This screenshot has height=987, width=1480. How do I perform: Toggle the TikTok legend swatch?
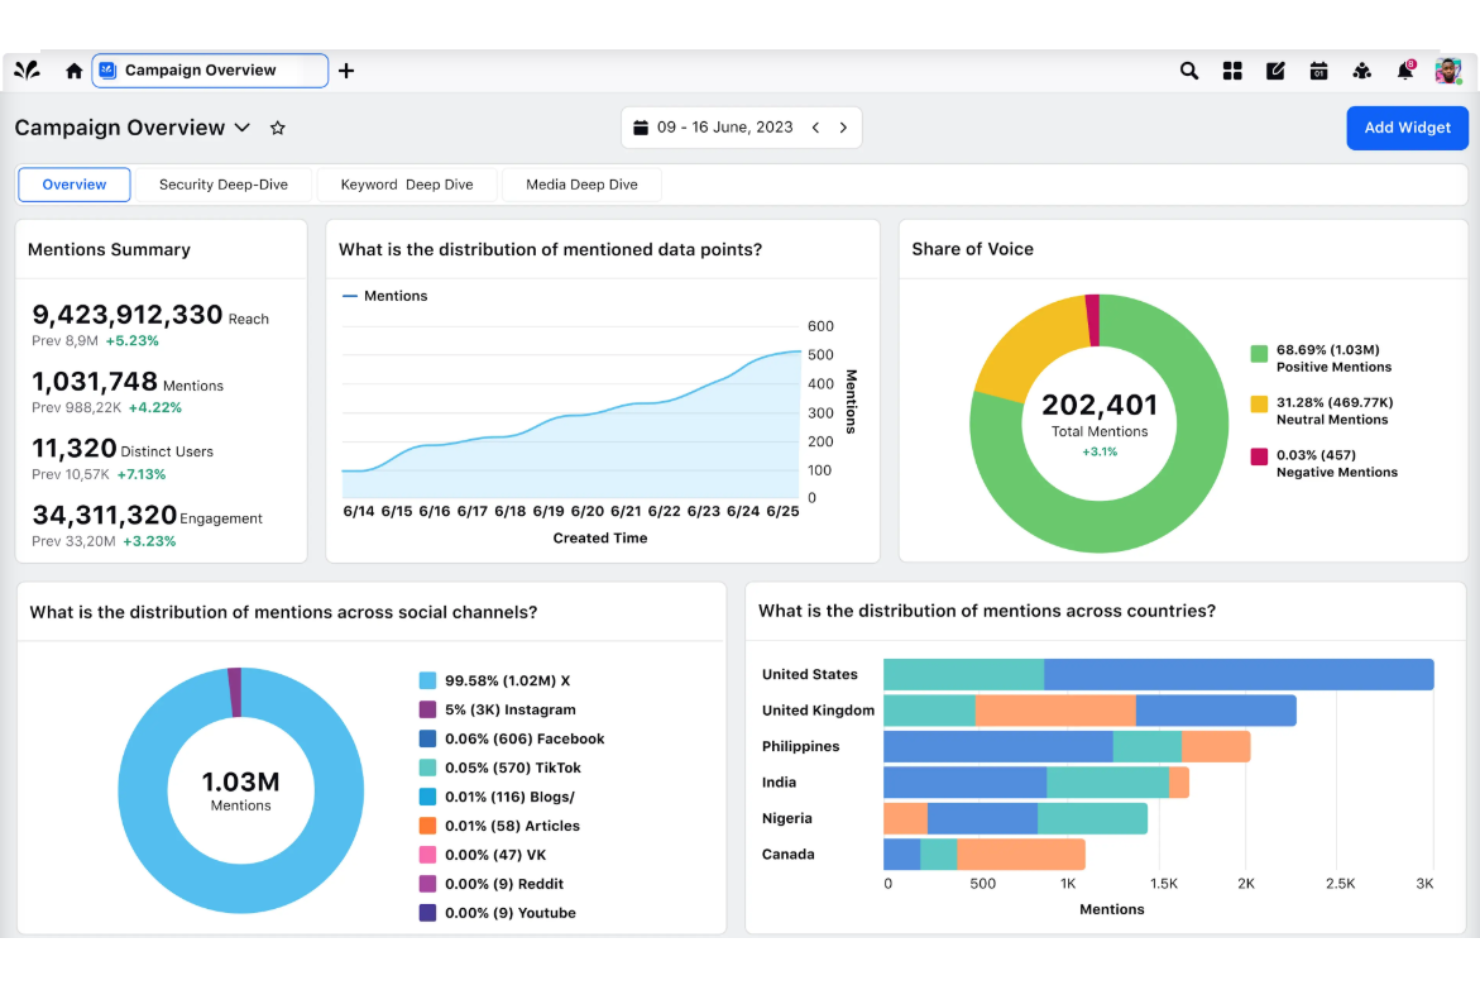click(x=427, y=768)
